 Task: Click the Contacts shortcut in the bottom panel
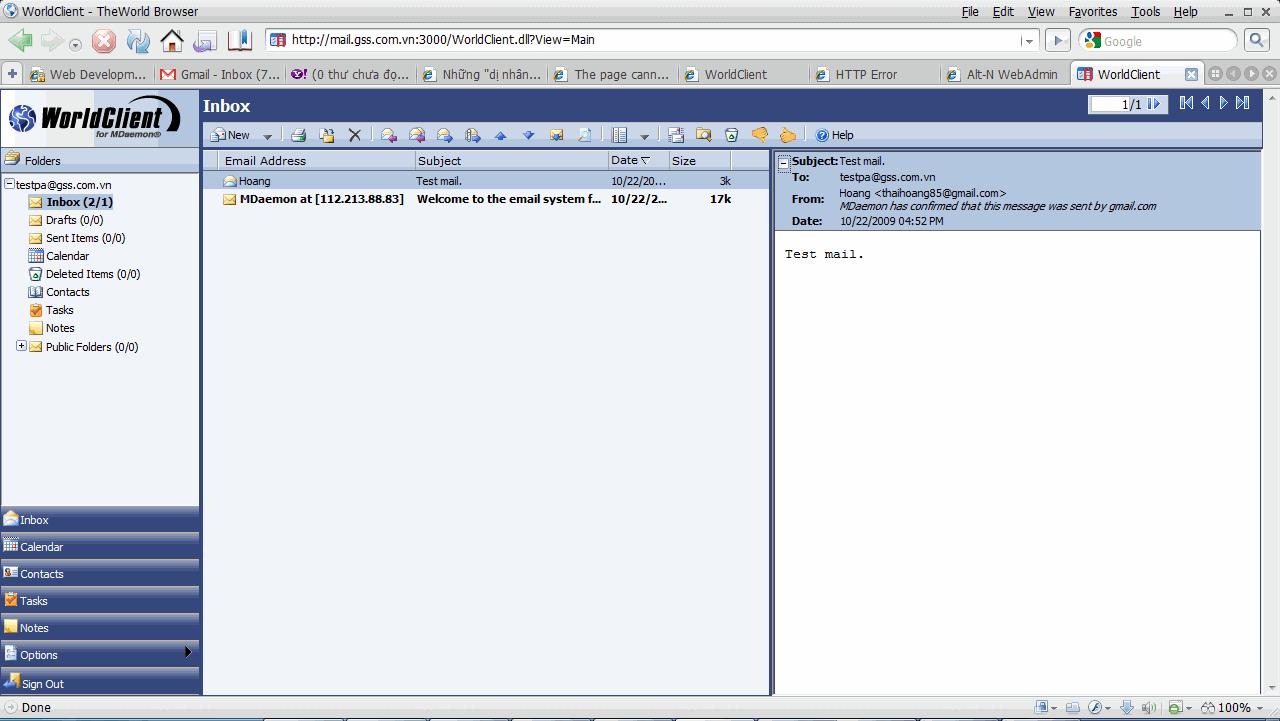point(100,573)
